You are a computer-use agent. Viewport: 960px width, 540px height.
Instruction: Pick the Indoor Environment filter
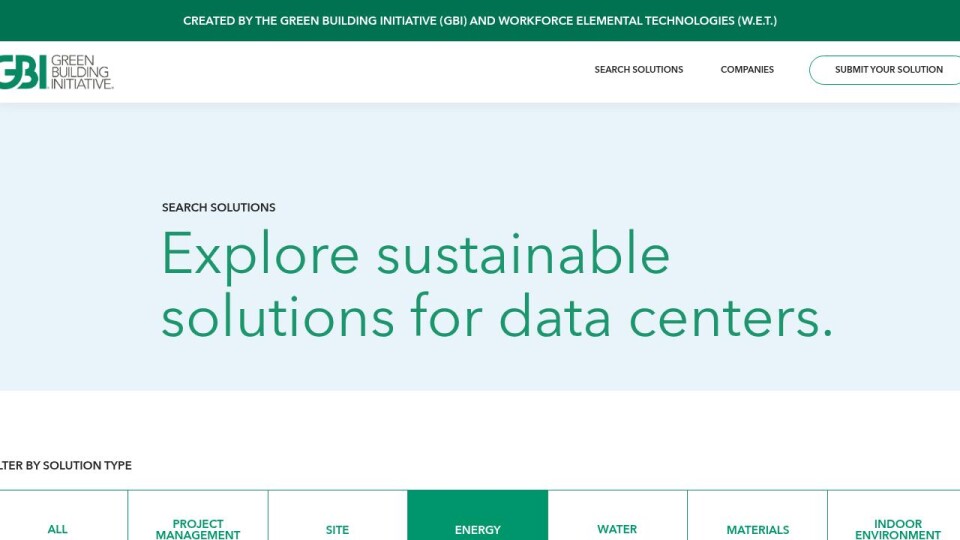[x=897, y=528]
